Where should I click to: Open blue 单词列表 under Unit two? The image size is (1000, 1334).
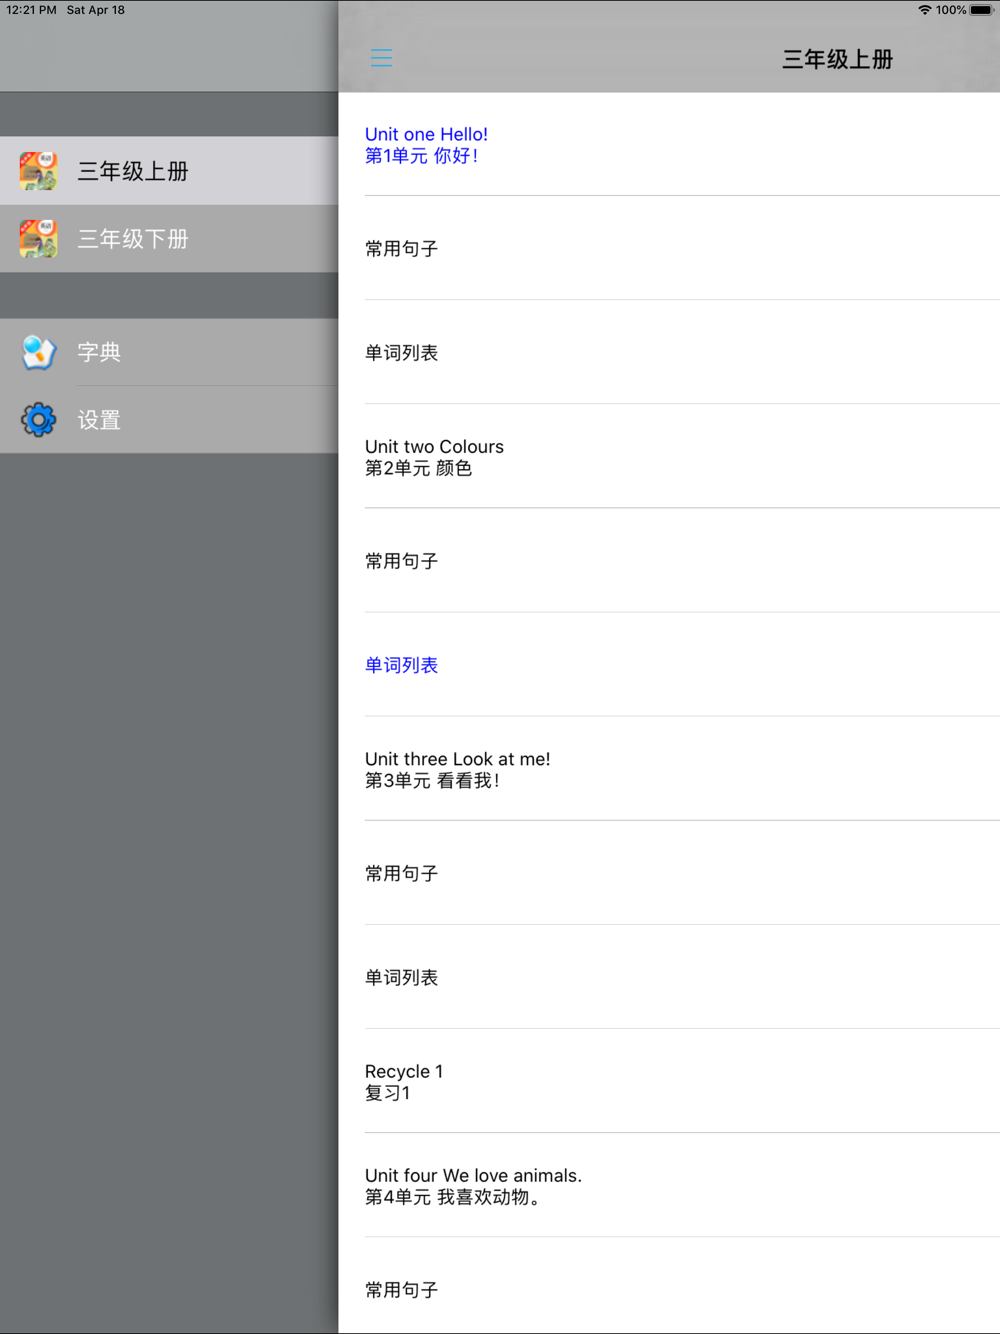pyautogui.click(x=669, y=665)
